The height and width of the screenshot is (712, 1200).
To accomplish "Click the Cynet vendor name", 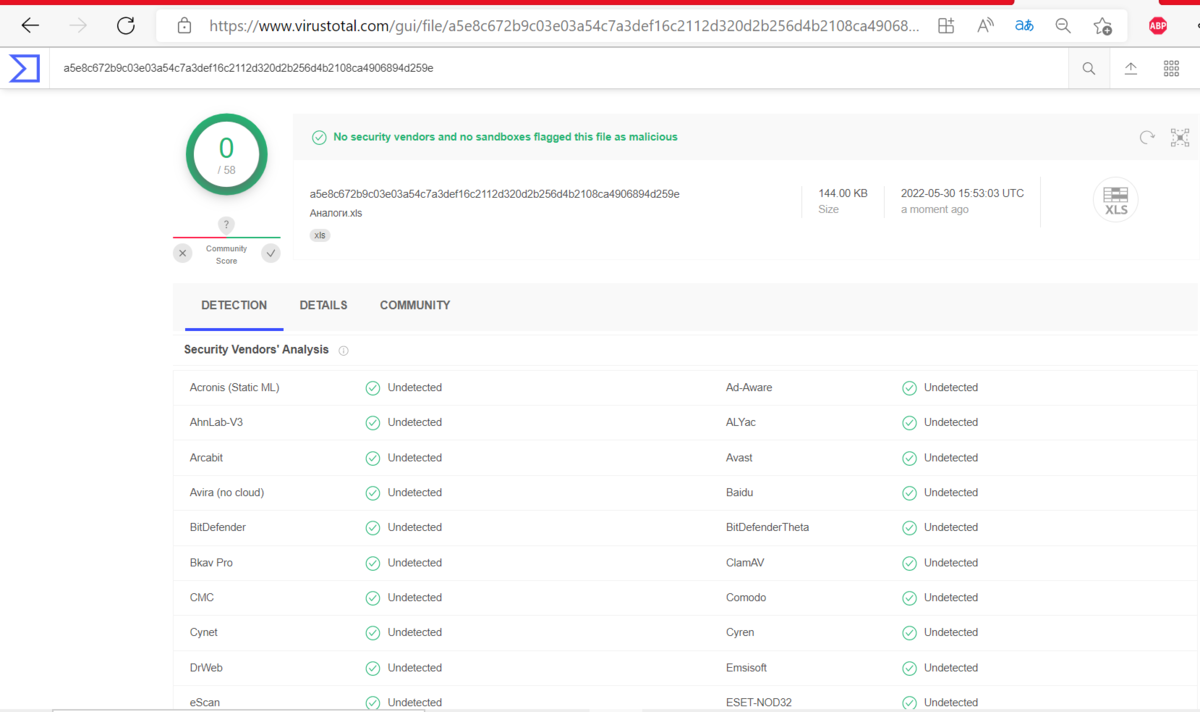I will point(203,632).
